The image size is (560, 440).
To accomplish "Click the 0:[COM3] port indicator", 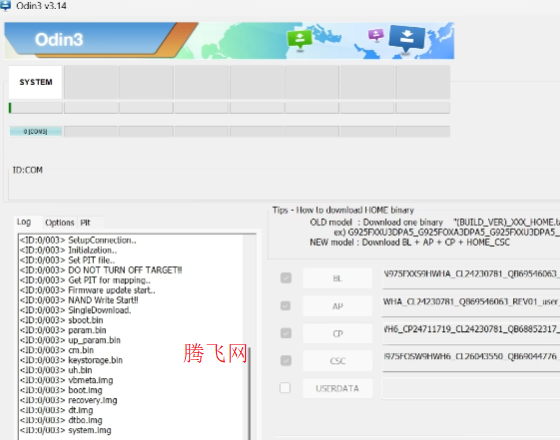I will 36,131.
